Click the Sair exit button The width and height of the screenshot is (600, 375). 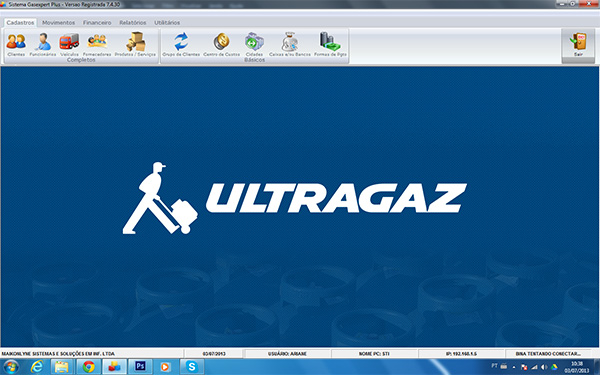578,45
